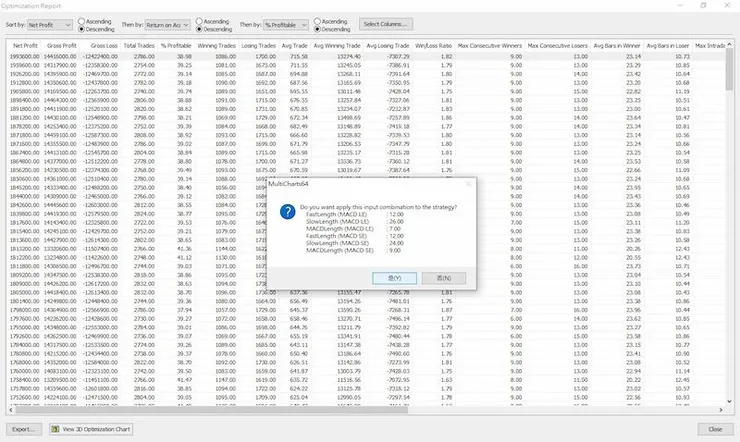The width and height of the screenshot is (740, 442).
Task: Click the Losing Trades column header
Action: click(x=258, y=46)
